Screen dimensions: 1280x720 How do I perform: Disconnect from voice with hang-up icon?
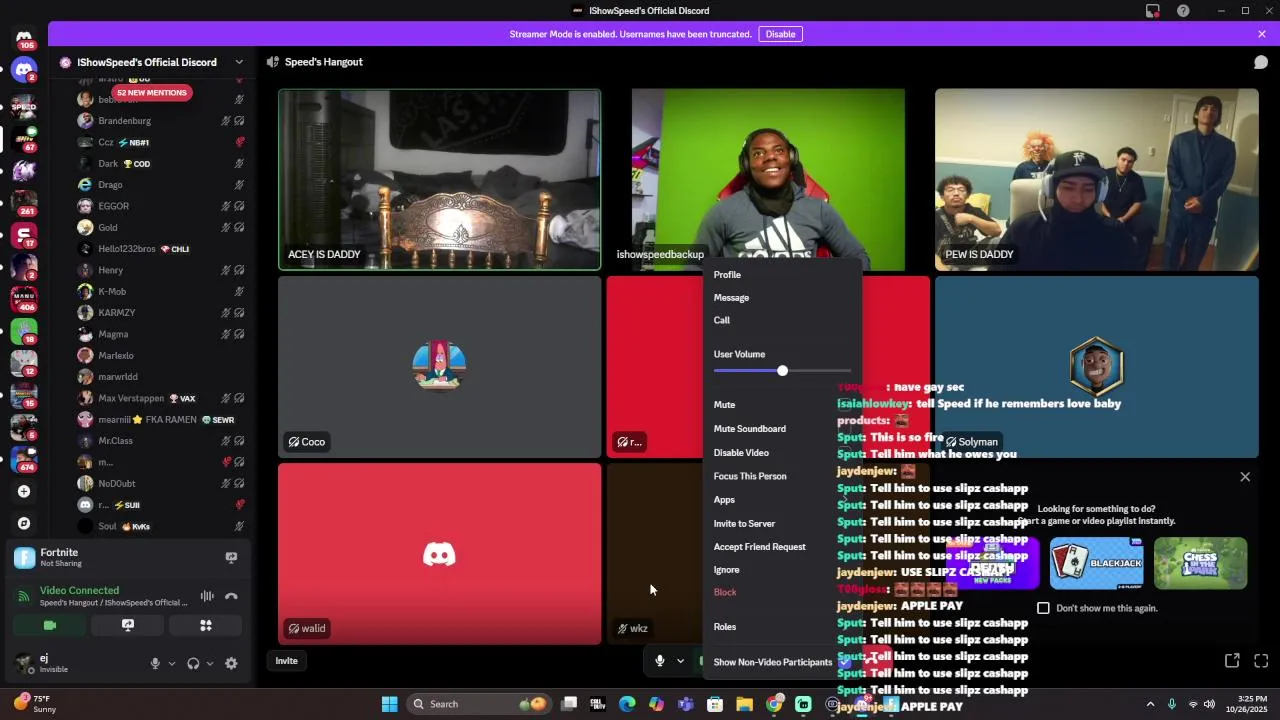click(231, 596)
